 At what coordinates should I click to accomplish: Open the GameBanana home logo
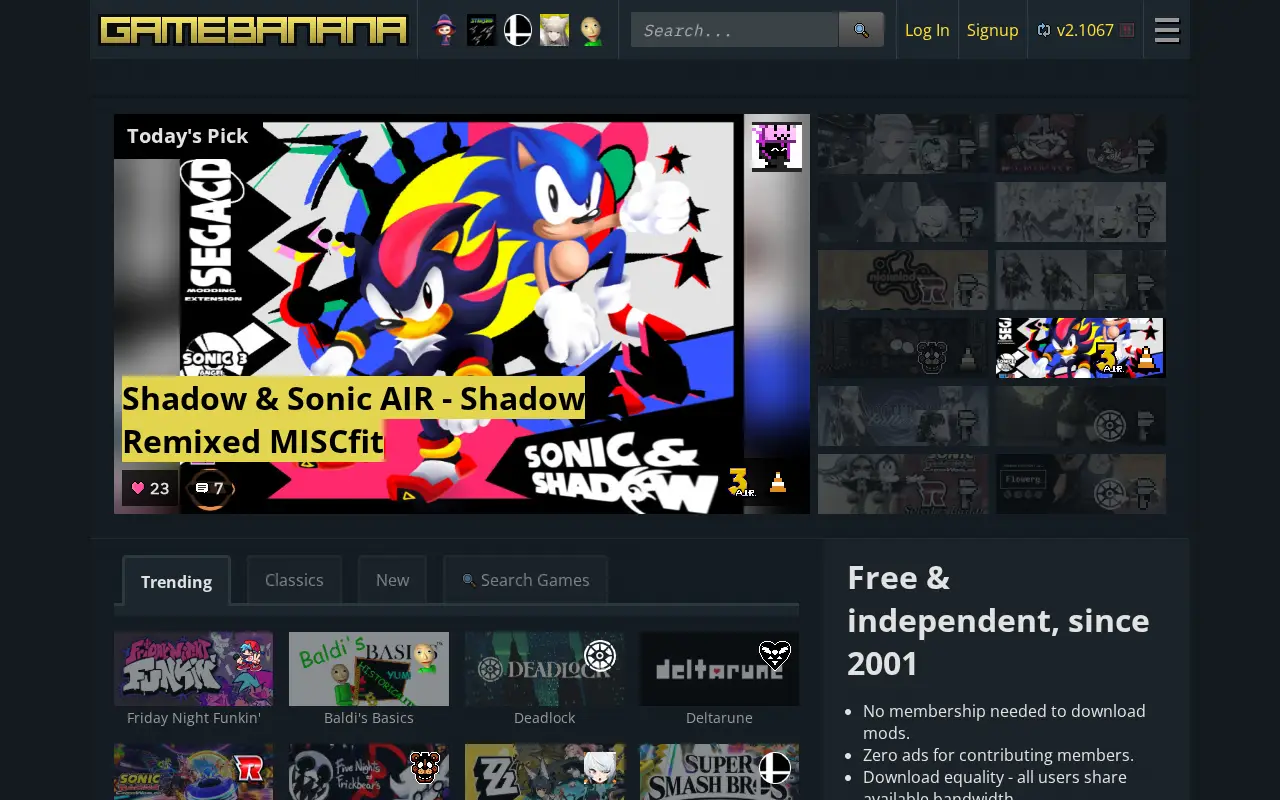(254, 30)
